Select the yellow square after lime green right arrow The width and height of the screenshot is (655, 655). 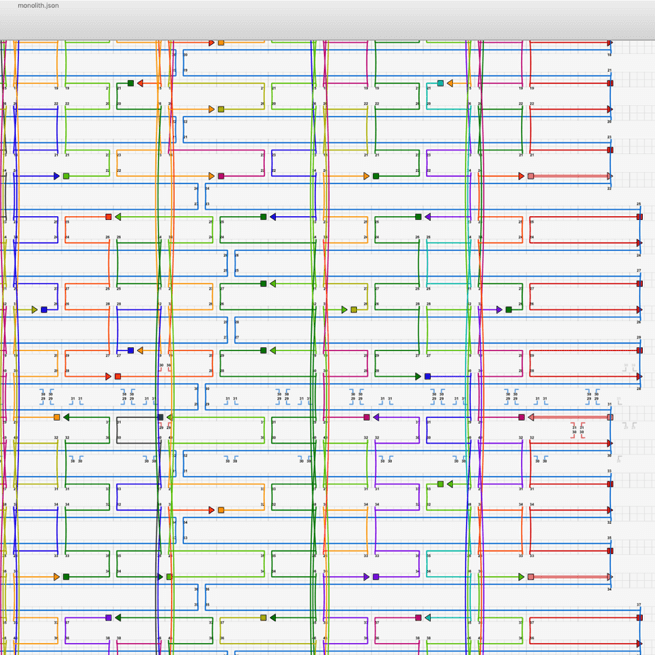coord(354,310)
